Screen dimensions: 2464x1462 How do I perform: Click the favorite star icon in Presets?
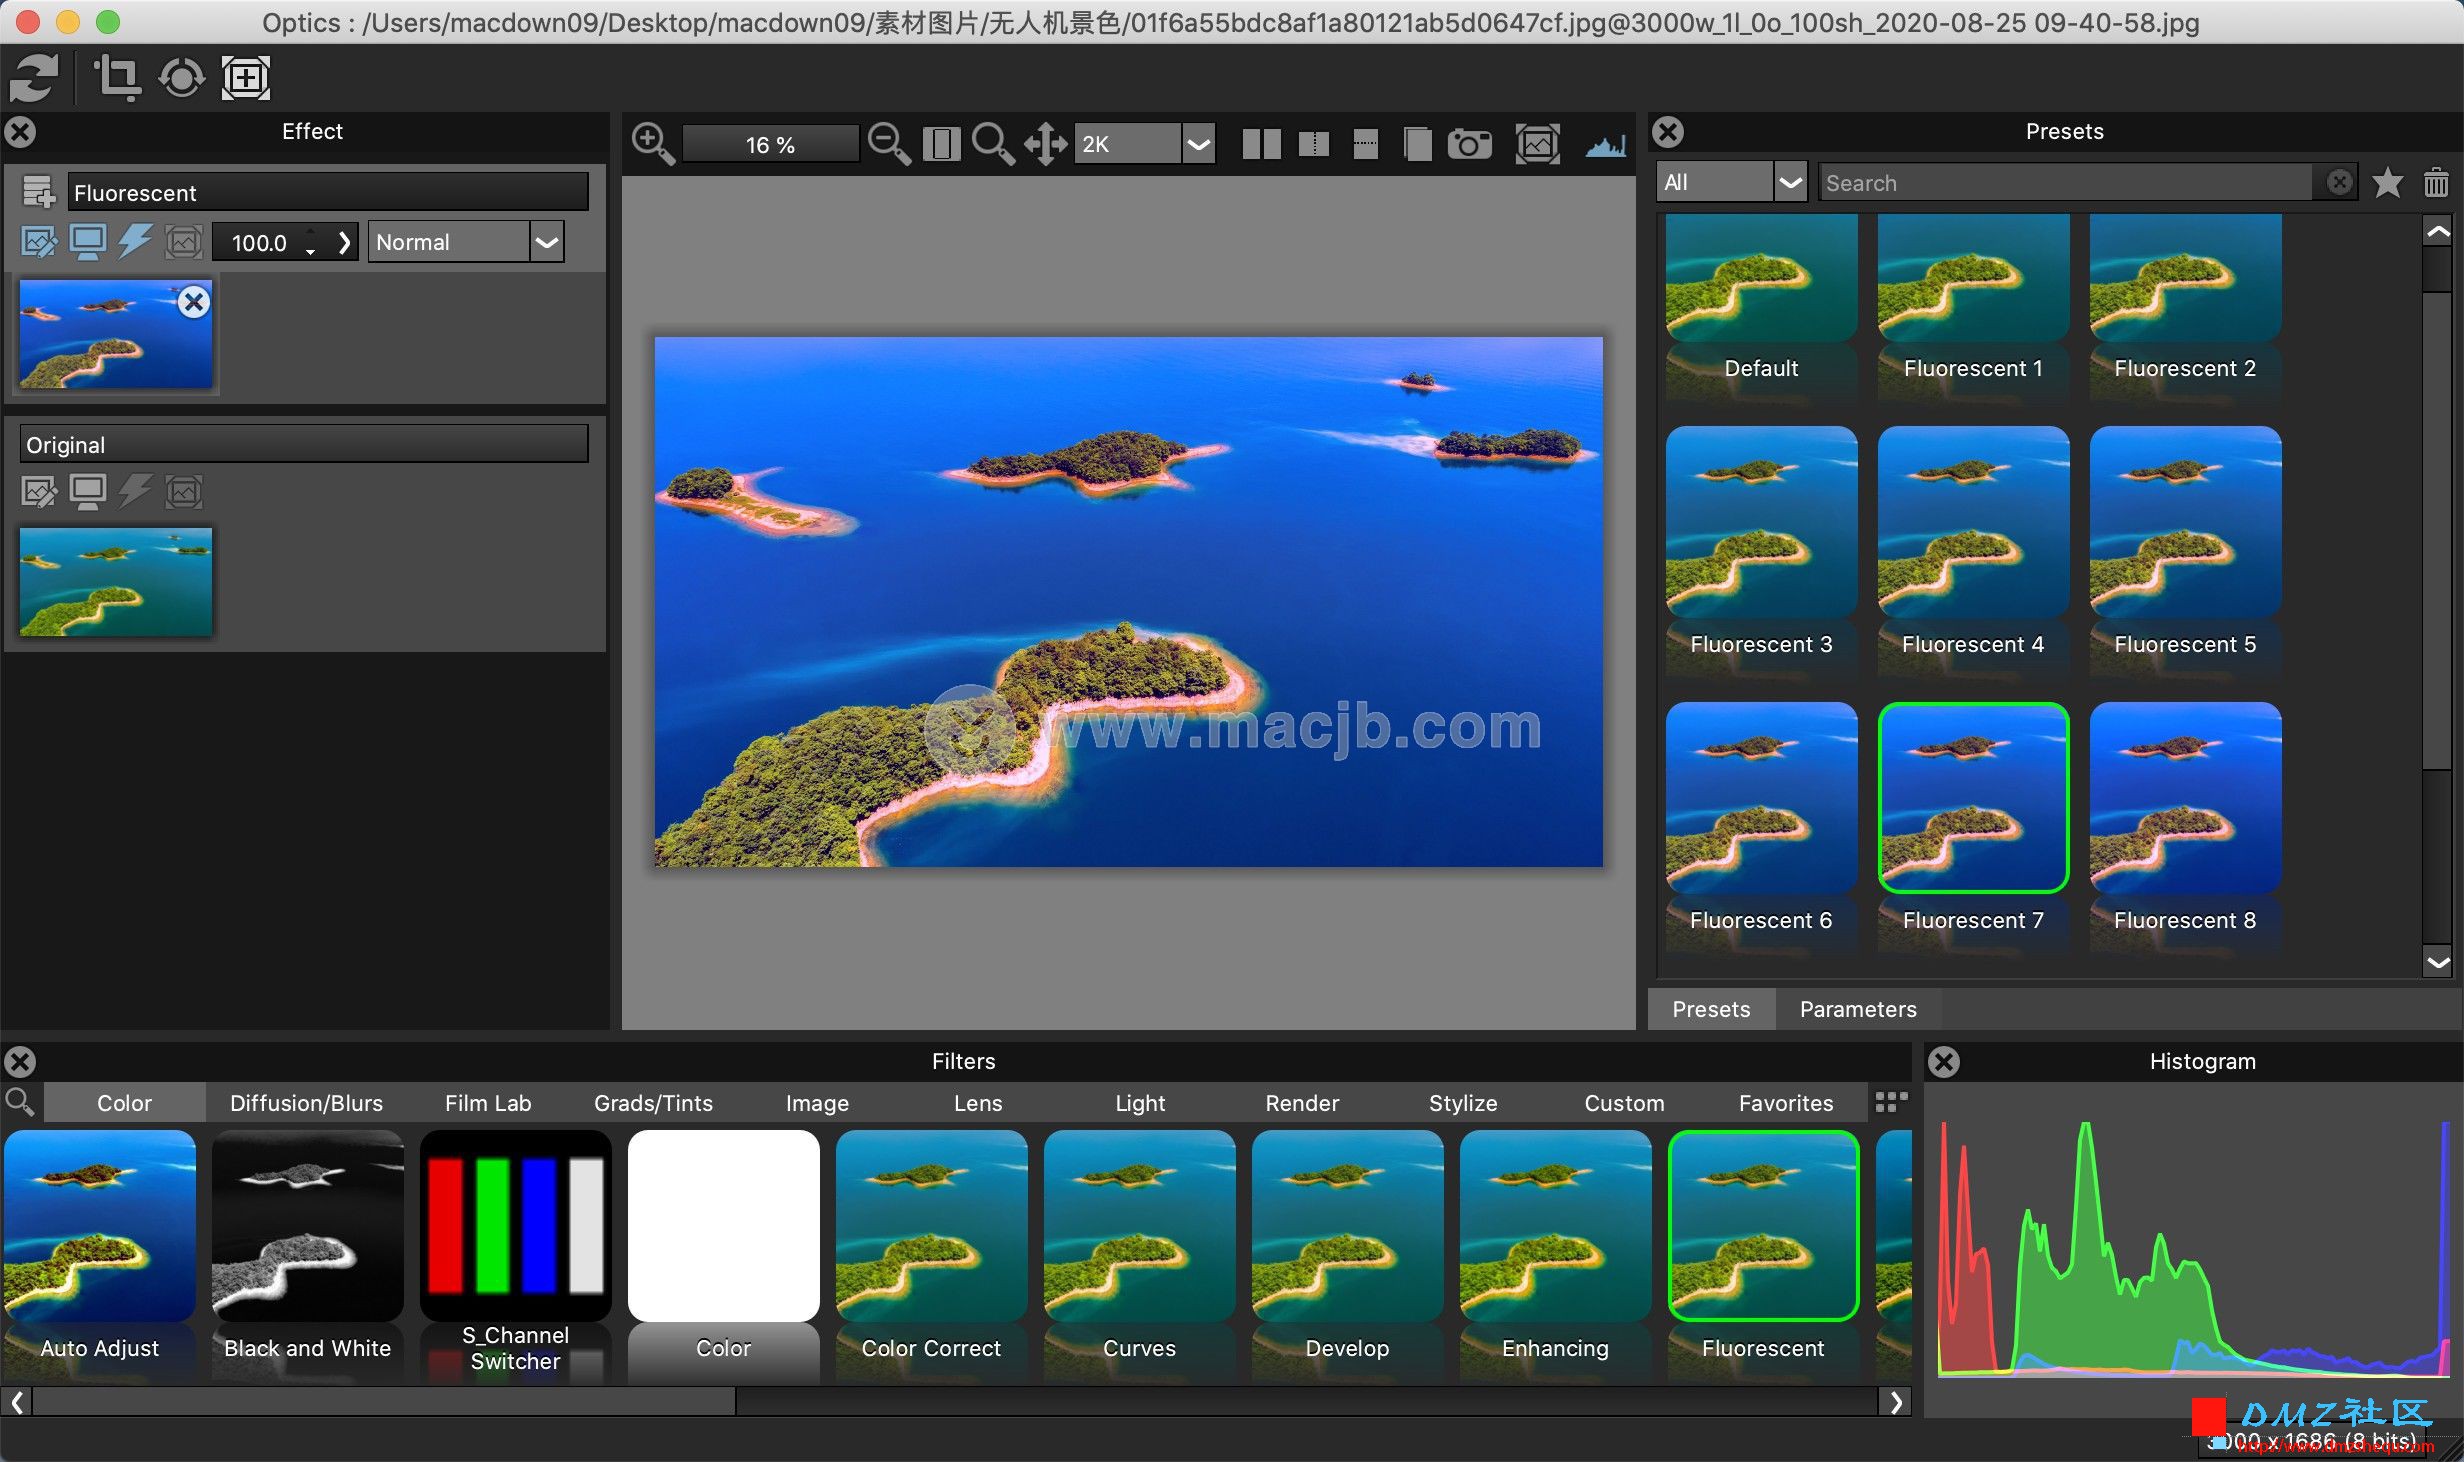(x=2388, y=182)
